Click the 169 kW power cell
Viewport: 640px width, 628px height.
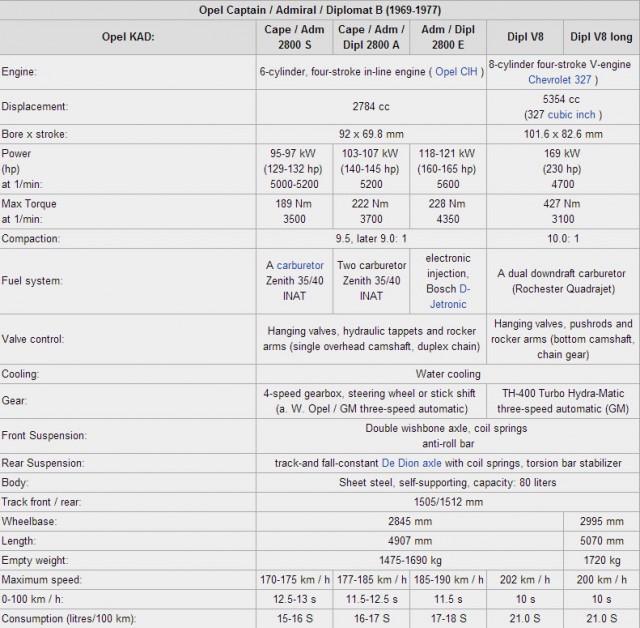point(563,169)
